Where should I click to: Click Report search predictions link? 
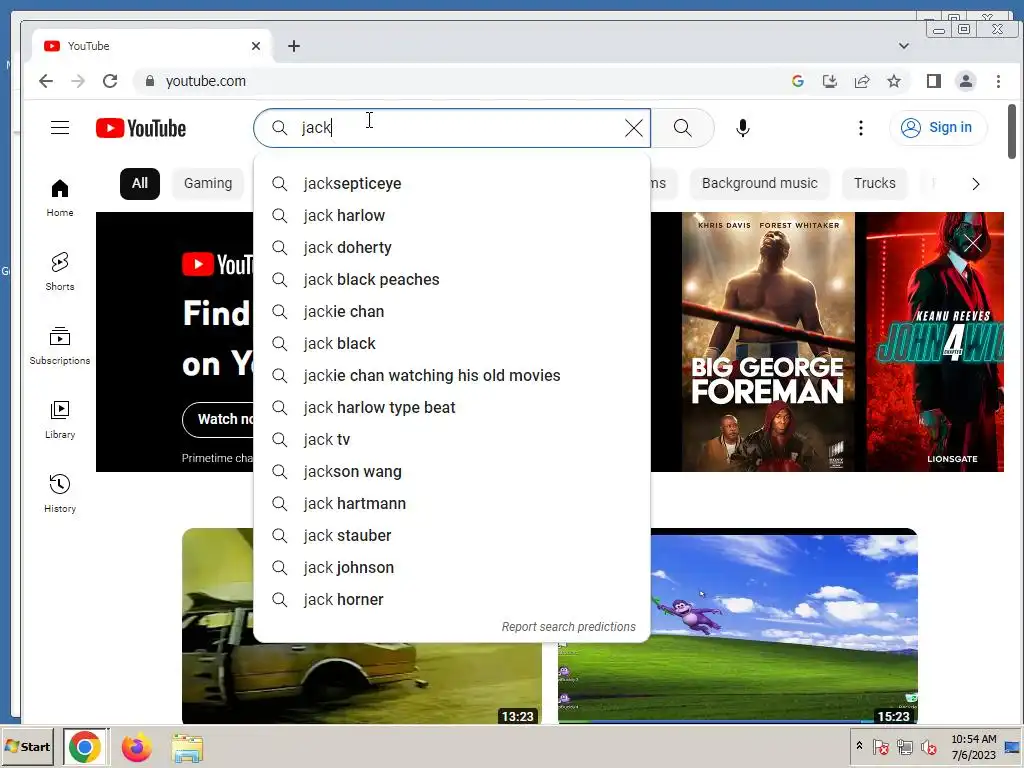[x=568, y=627]
